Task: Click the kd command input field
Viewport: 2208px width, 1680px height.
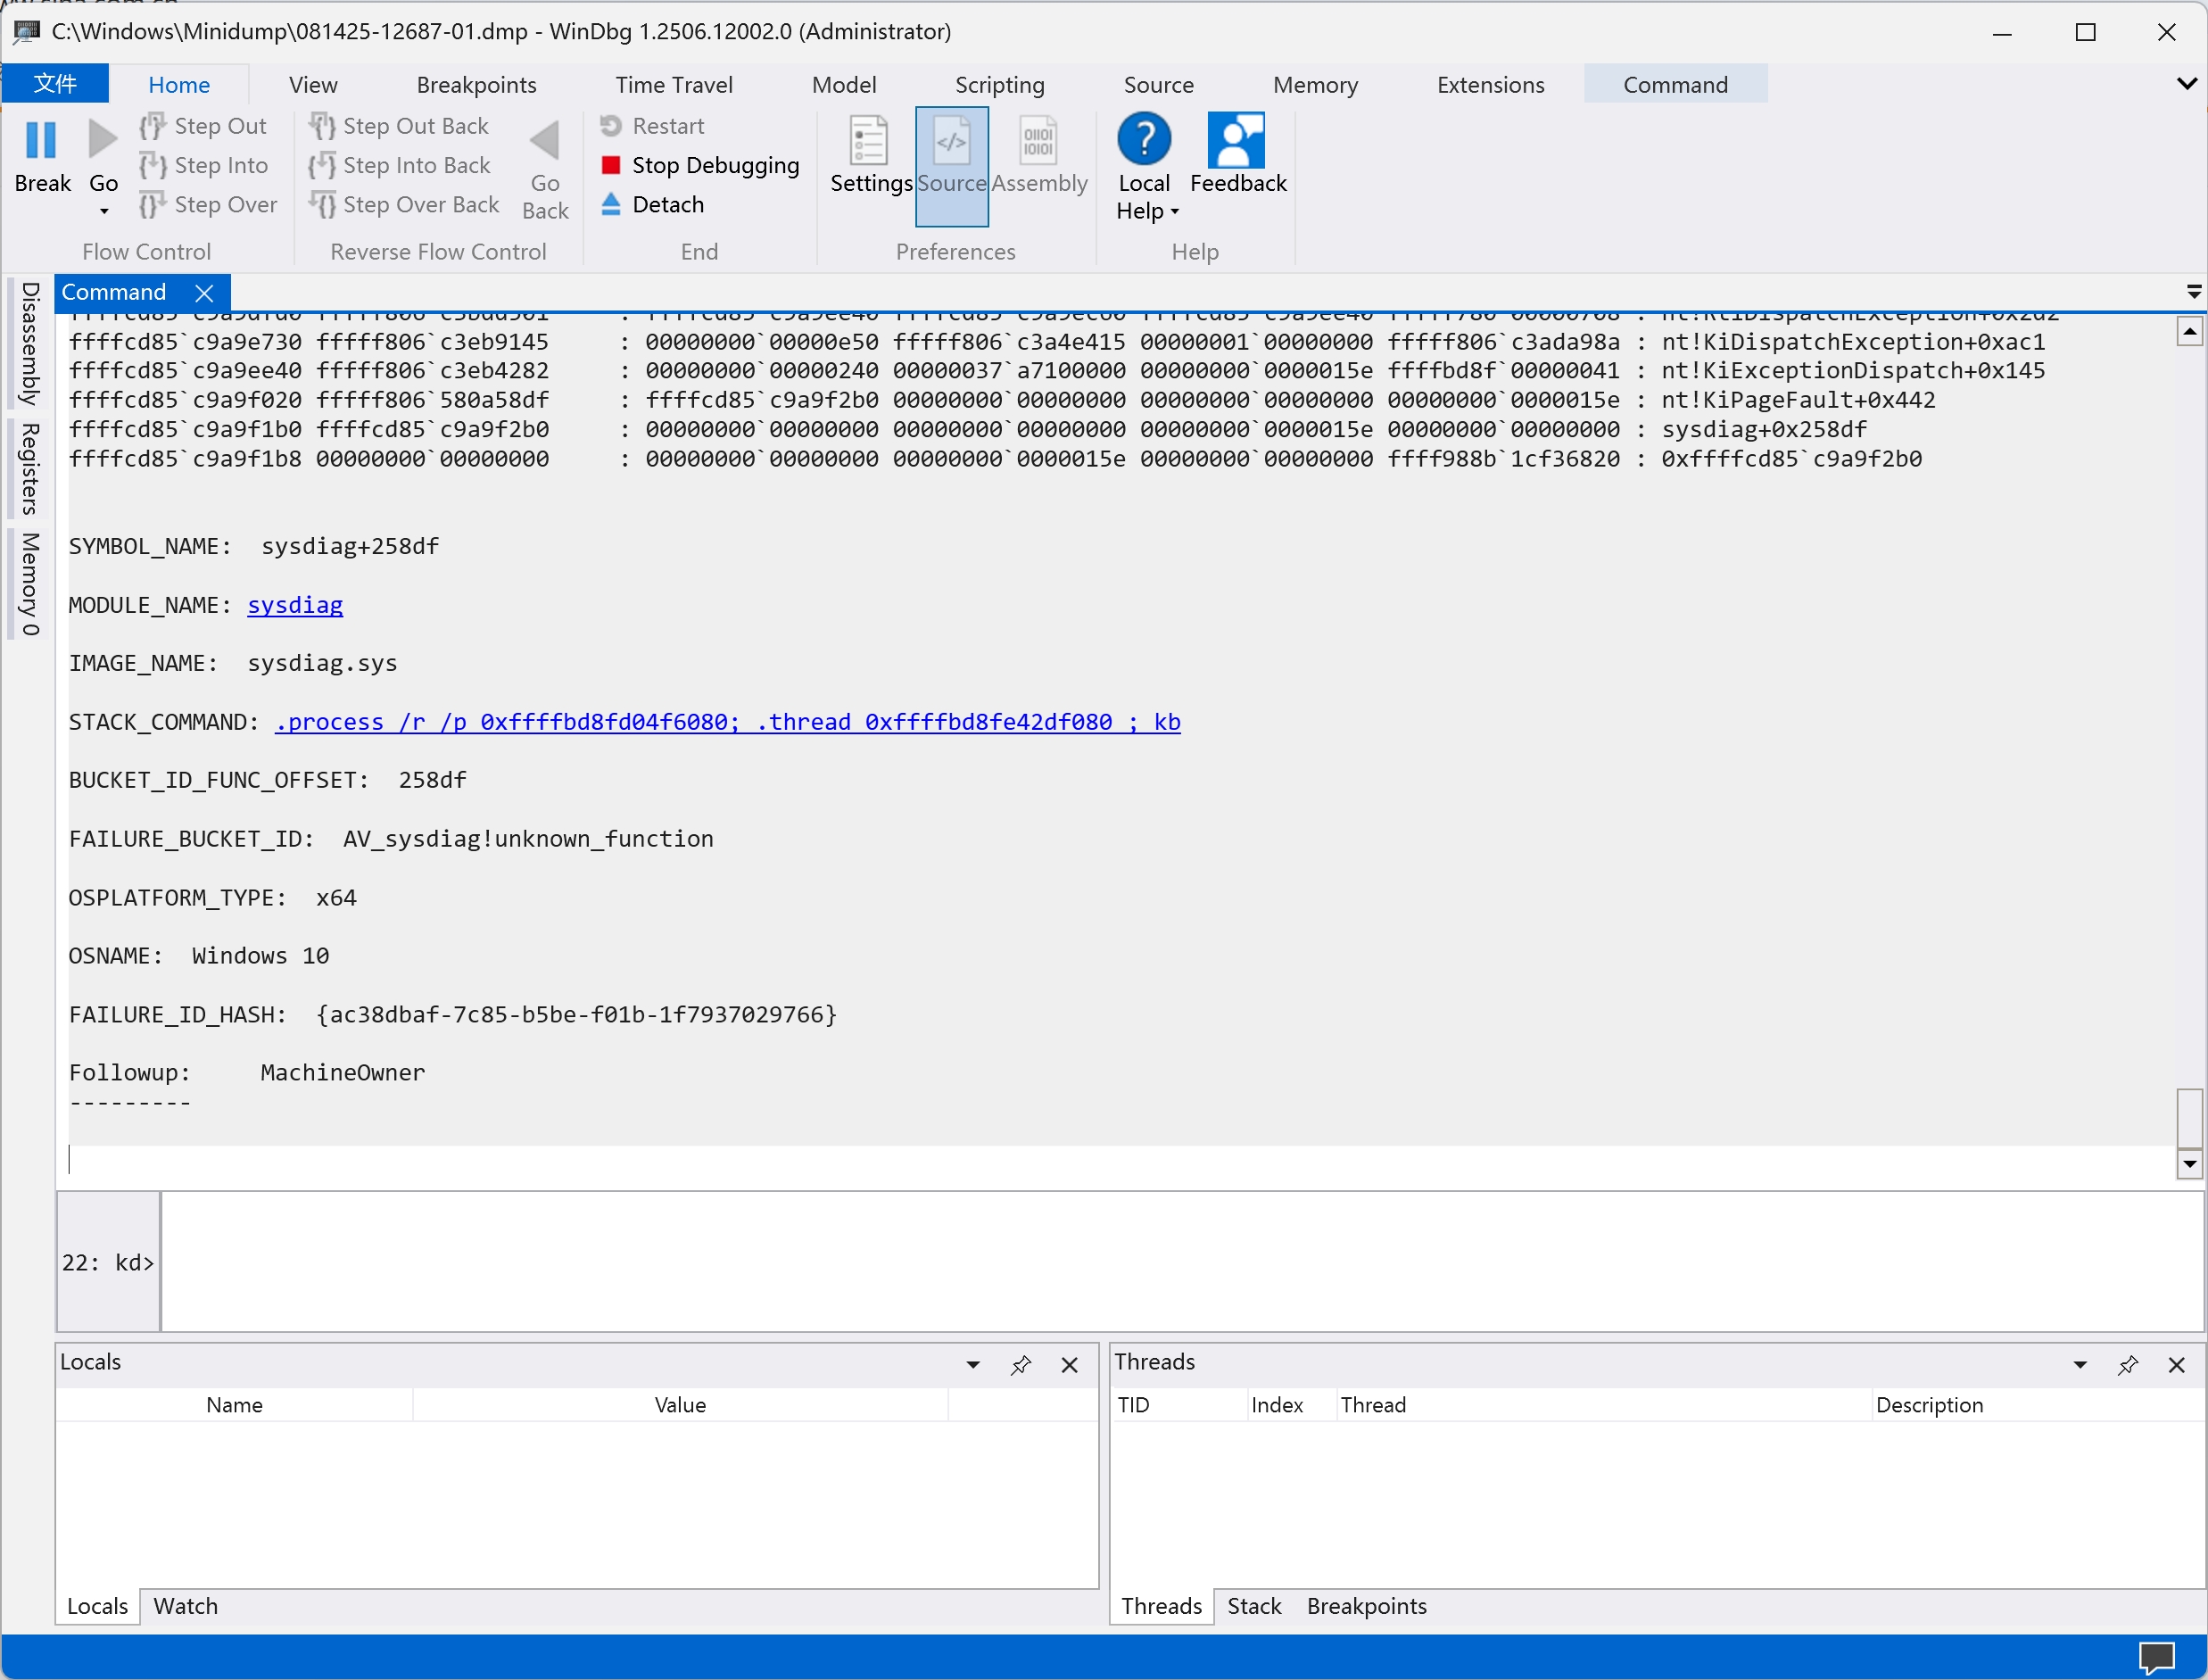Action: (1180, 1262)
